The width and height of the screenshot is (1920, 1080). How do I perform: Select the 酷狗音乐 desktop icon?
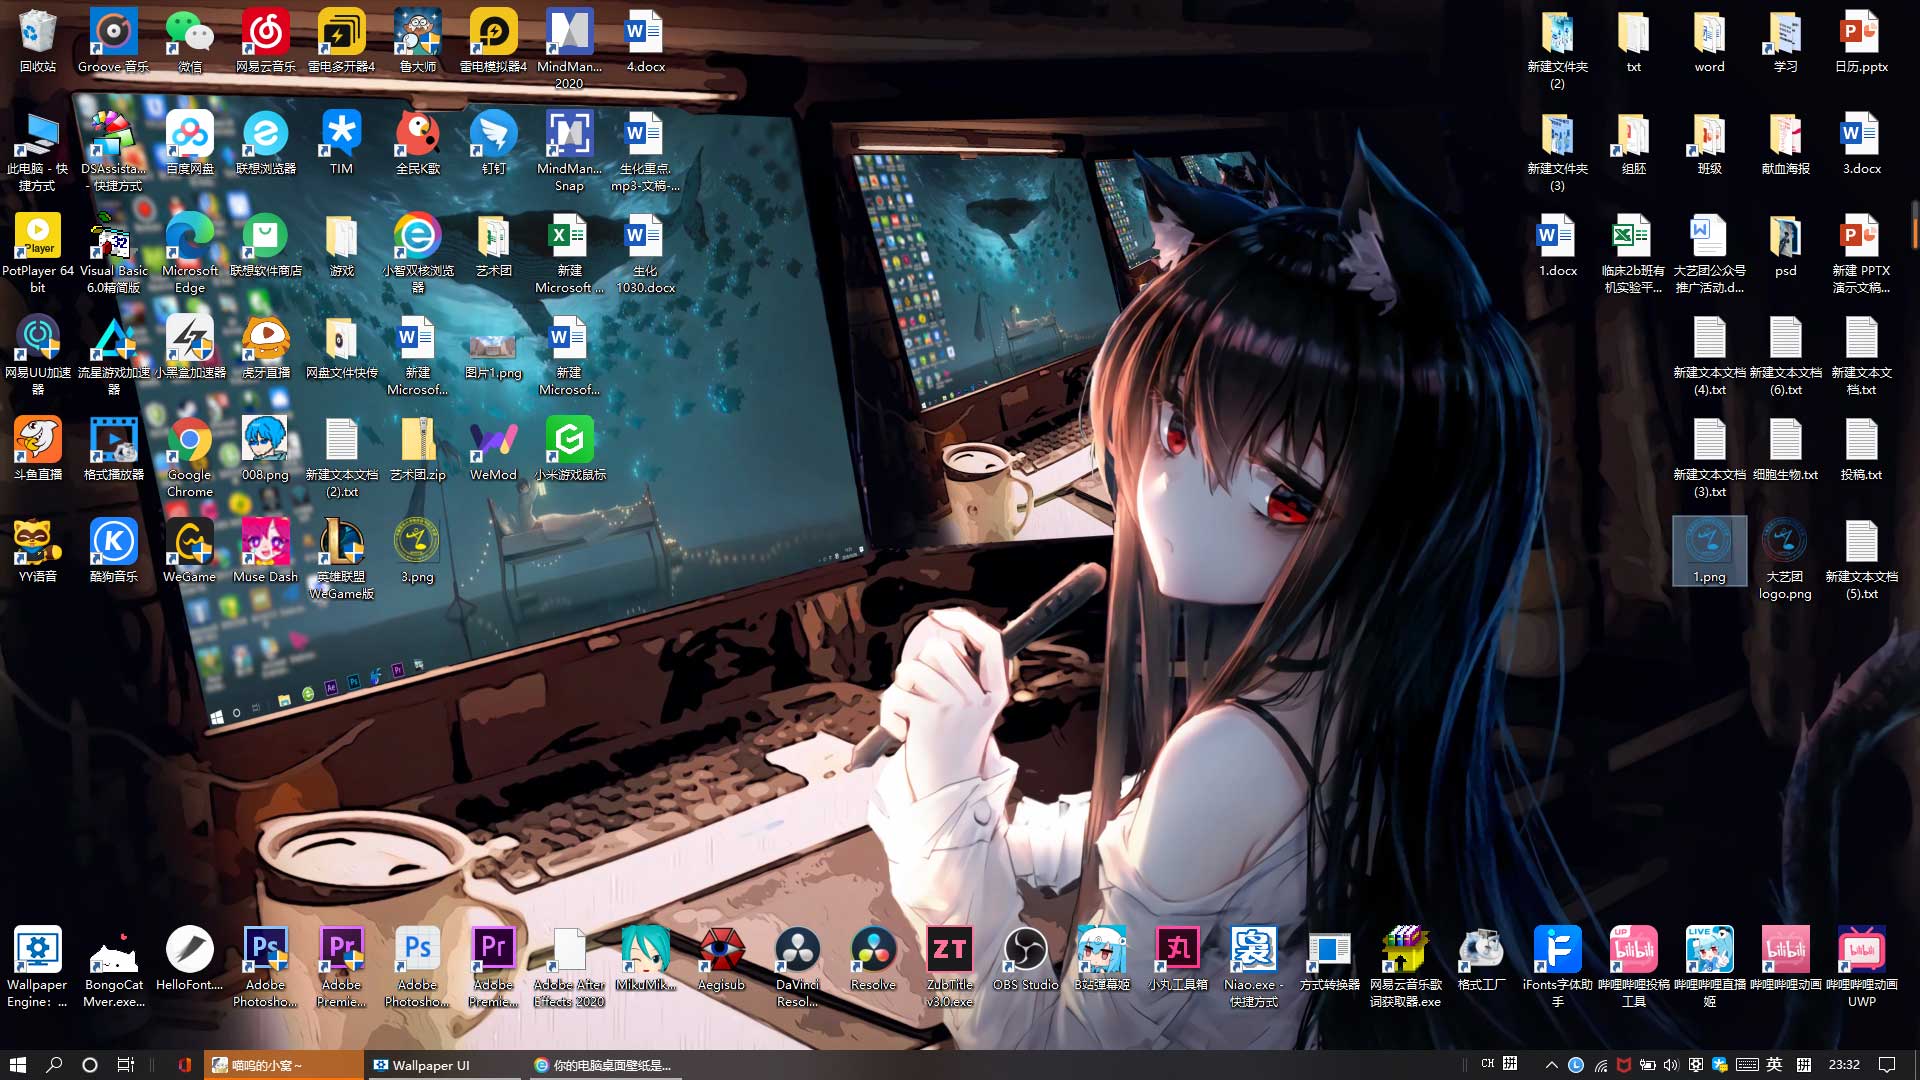click(113, 552)
